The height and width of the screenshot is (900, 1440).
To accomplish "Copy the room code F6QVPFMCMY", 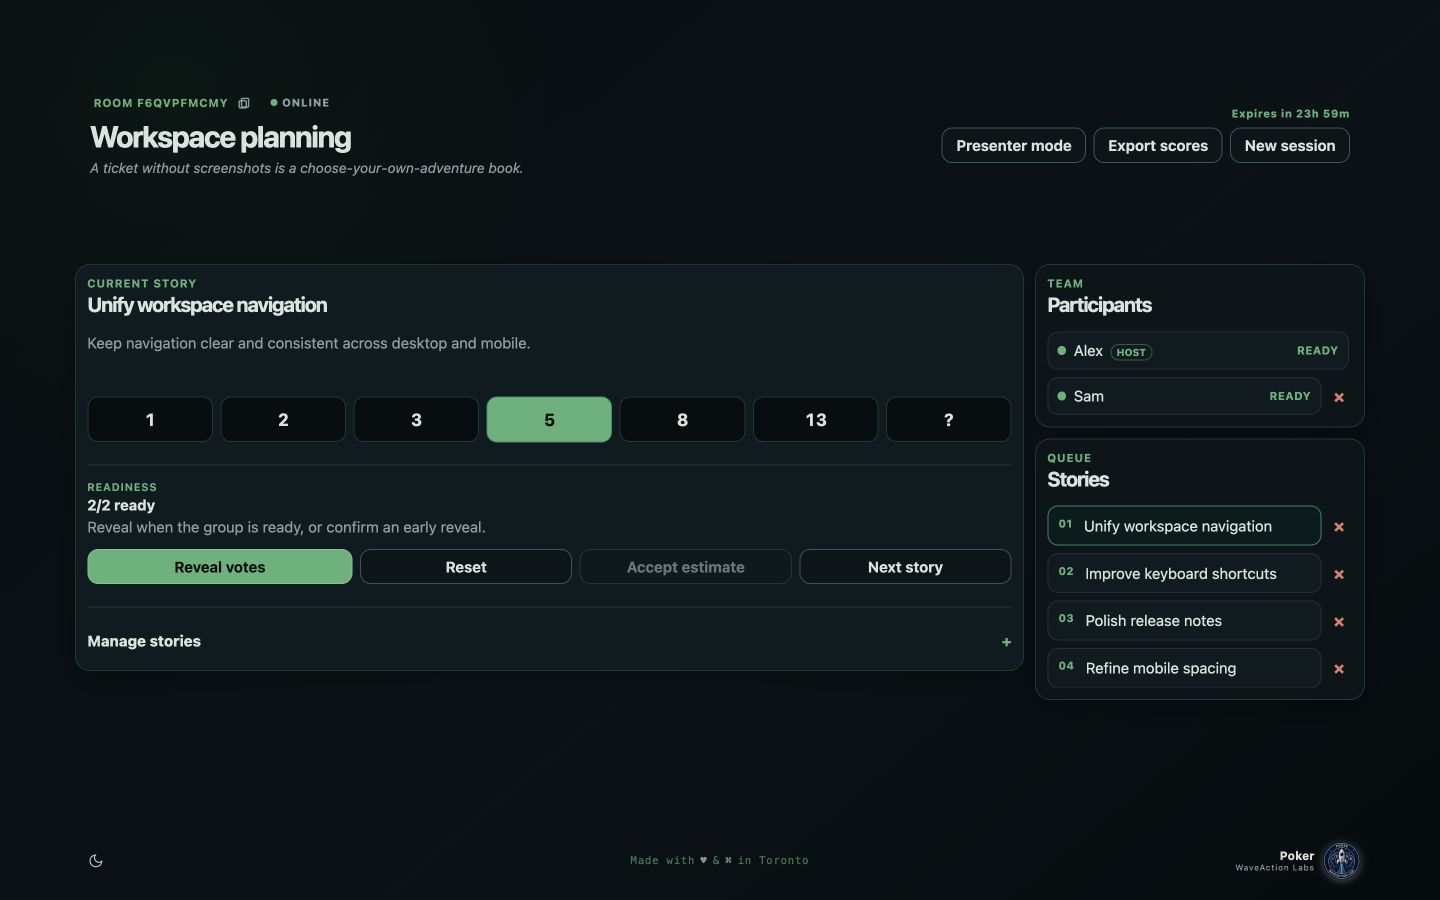I will click(244, 103).
